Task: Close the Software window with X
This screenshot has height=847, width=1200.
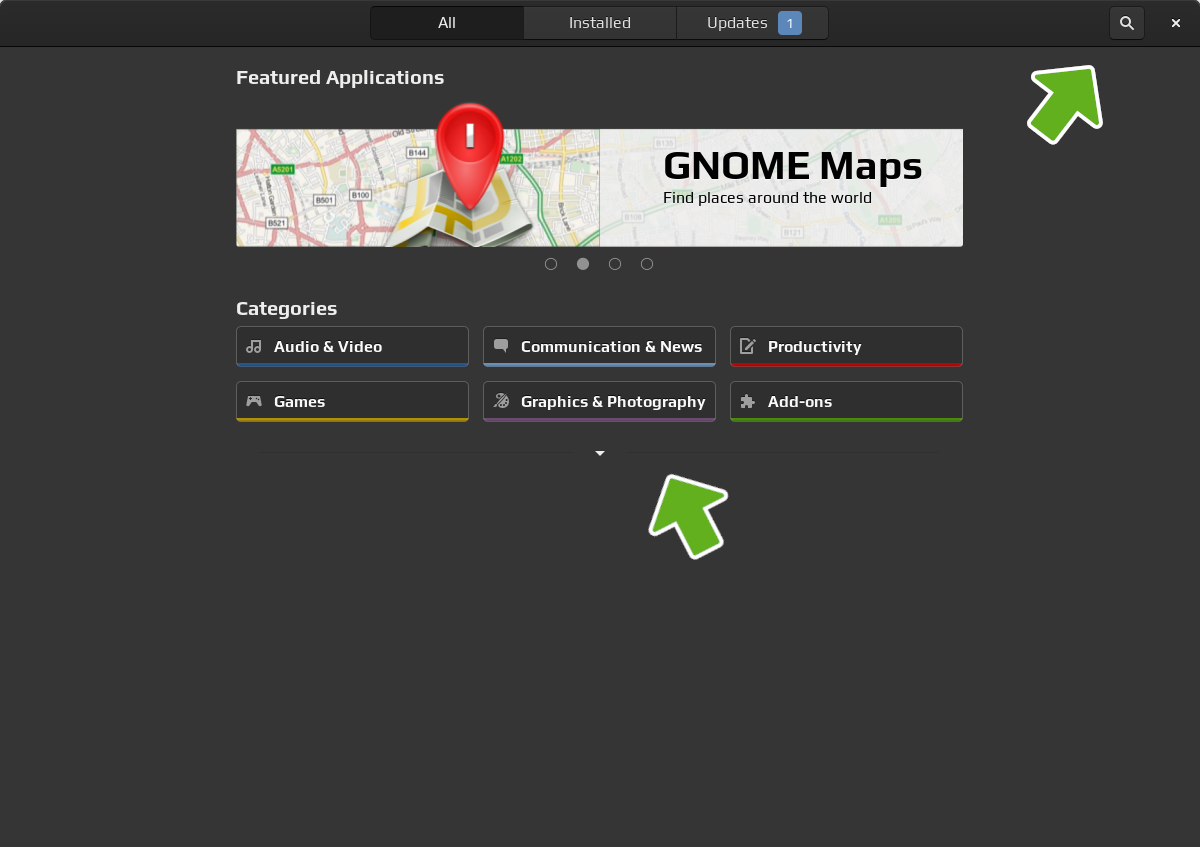Action: (x=1176, y=23)
